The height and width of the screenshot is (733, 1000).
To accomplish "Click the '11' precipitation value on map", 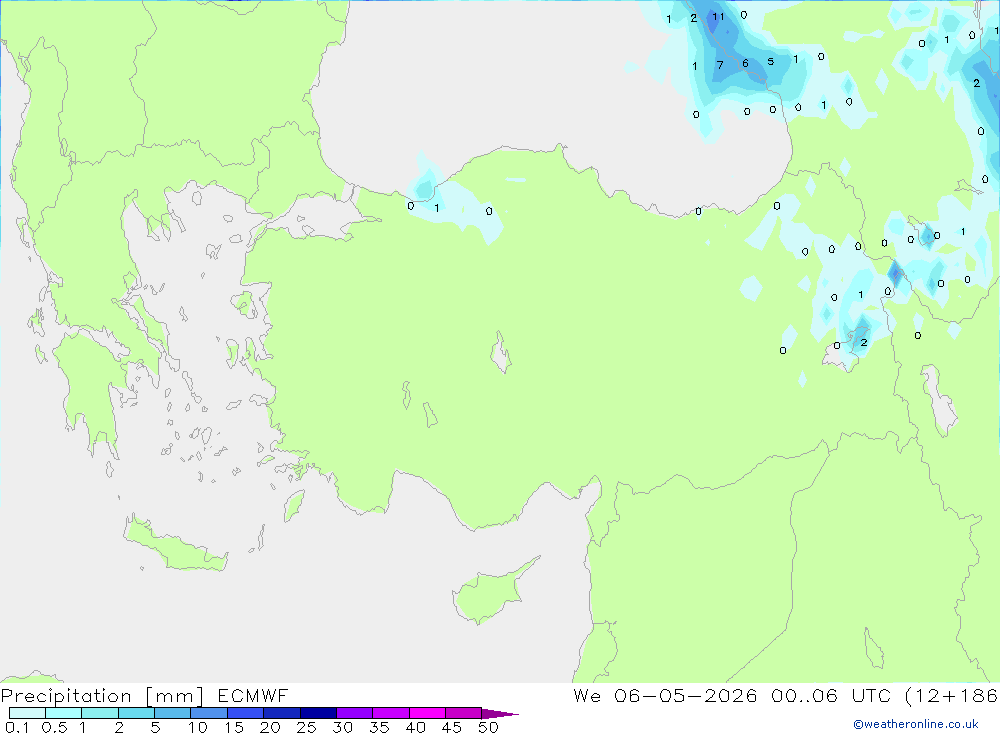I will click(x=718, y=17).
